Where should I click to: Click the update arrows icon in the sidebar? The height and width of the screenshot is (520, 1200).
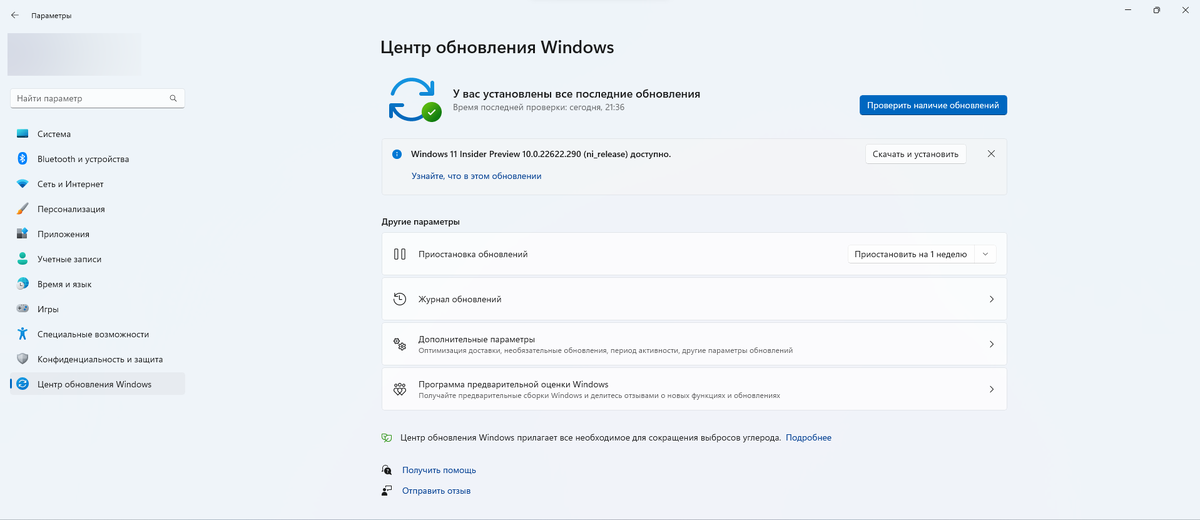click(x=22, y=384)
